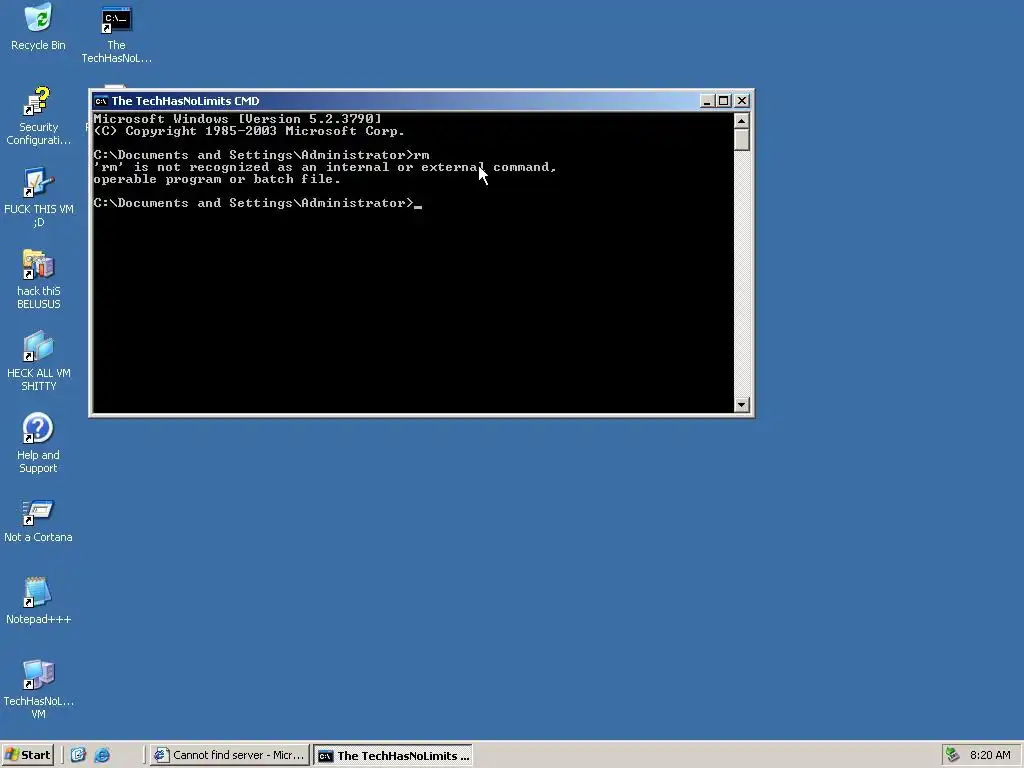Select The TechHasNoL... CMD desktop shortcut
This screenshot has height=768, width=1024.
(x=116, y=34)
